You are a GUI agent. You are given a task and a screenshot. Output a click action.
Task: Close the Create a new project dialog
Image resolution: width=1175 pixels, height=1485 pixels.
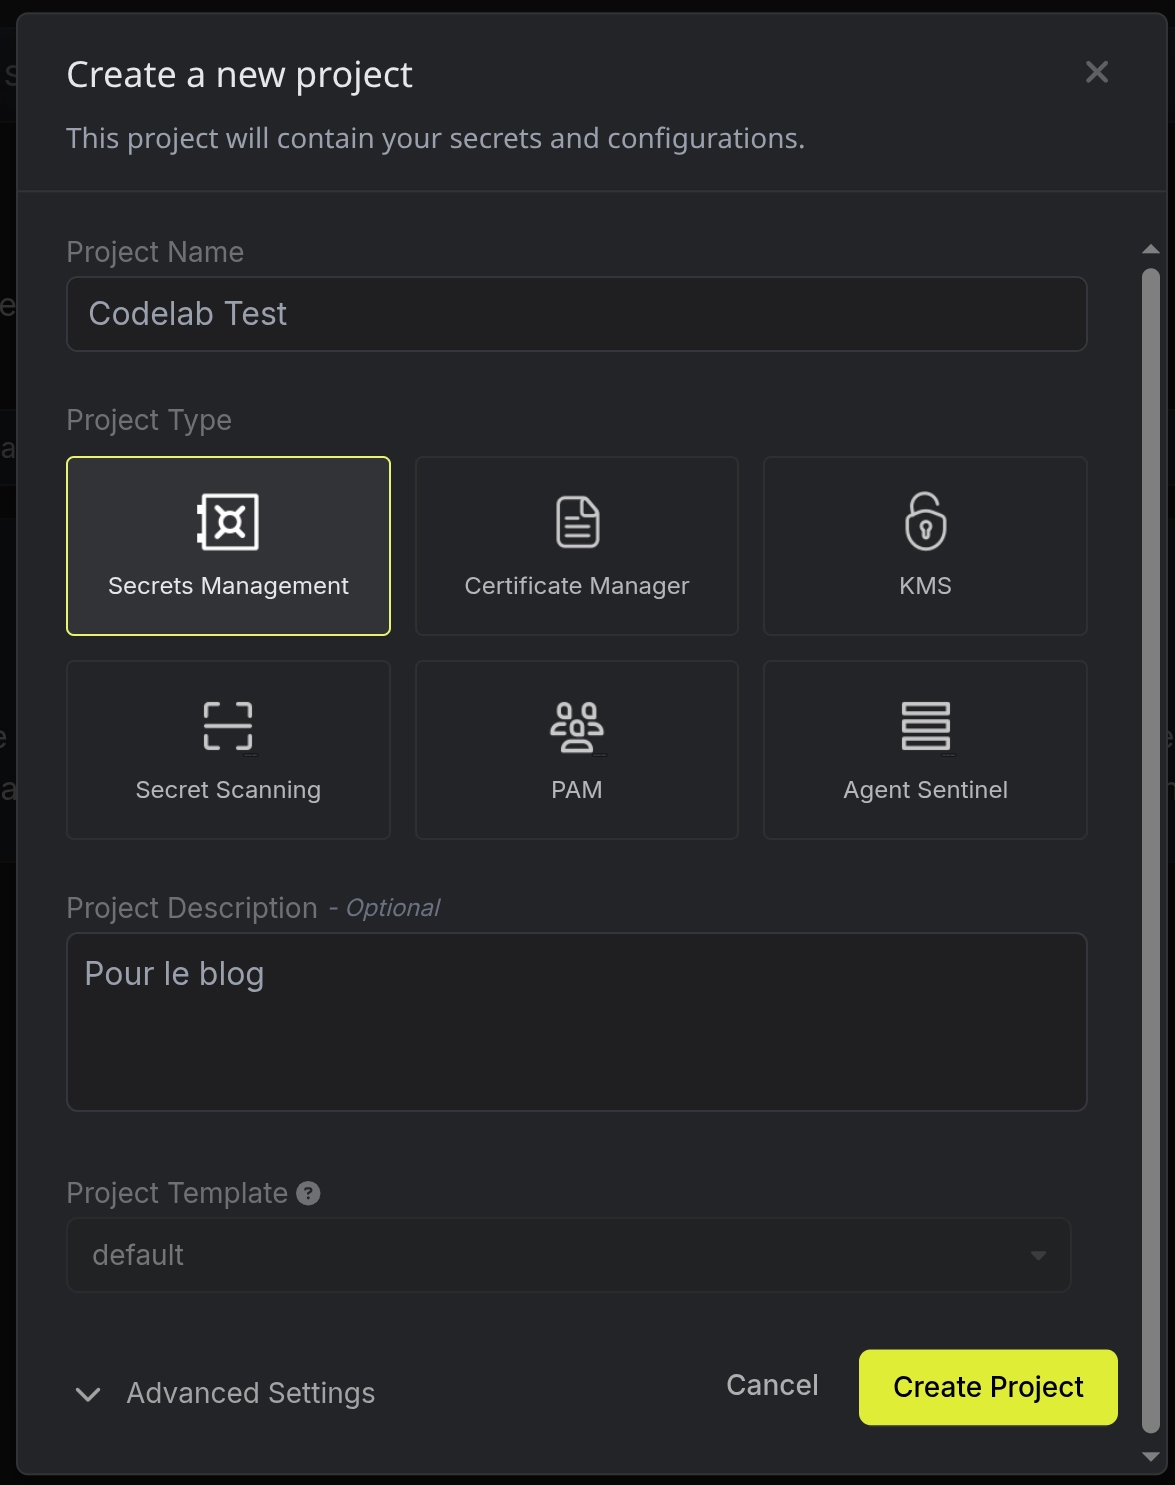point(1097,72)
